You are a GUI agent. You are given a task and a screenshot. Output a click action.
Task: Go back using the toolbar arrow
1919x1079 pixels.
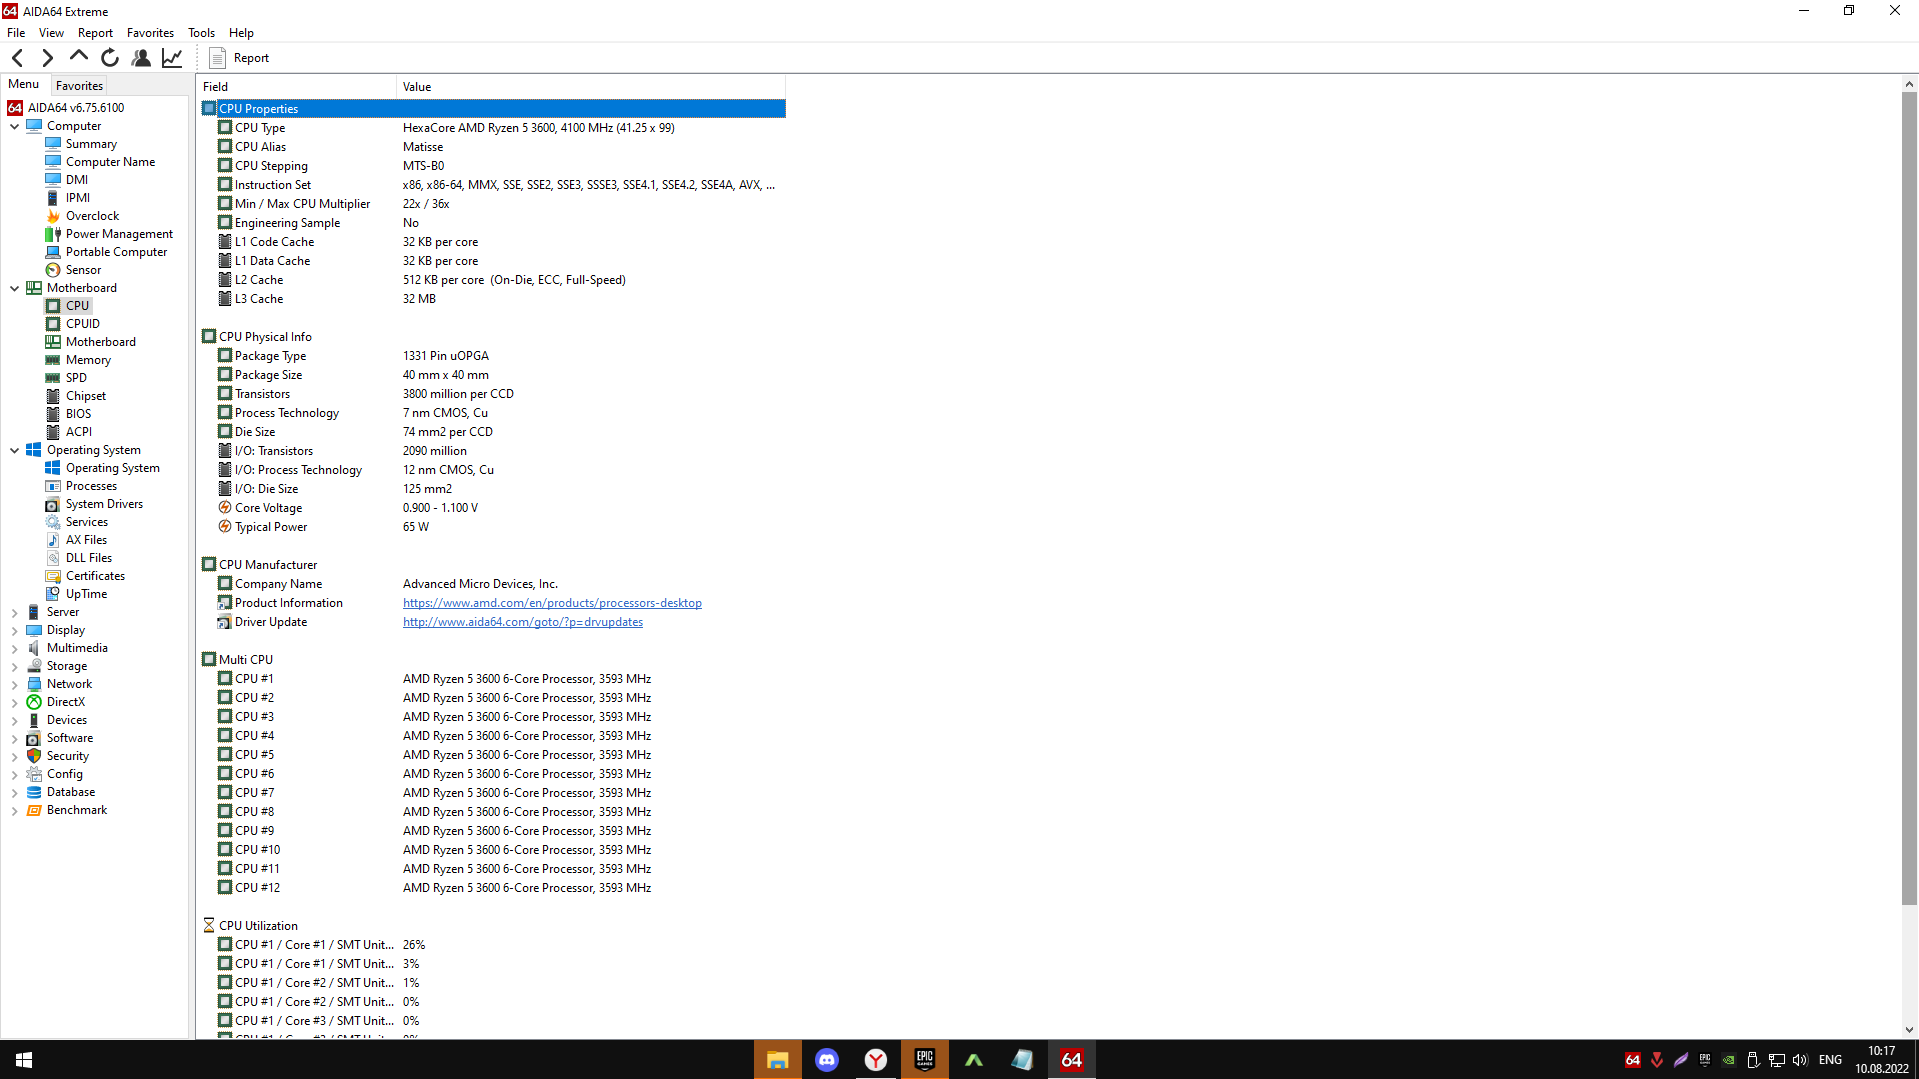click(18, 58)
